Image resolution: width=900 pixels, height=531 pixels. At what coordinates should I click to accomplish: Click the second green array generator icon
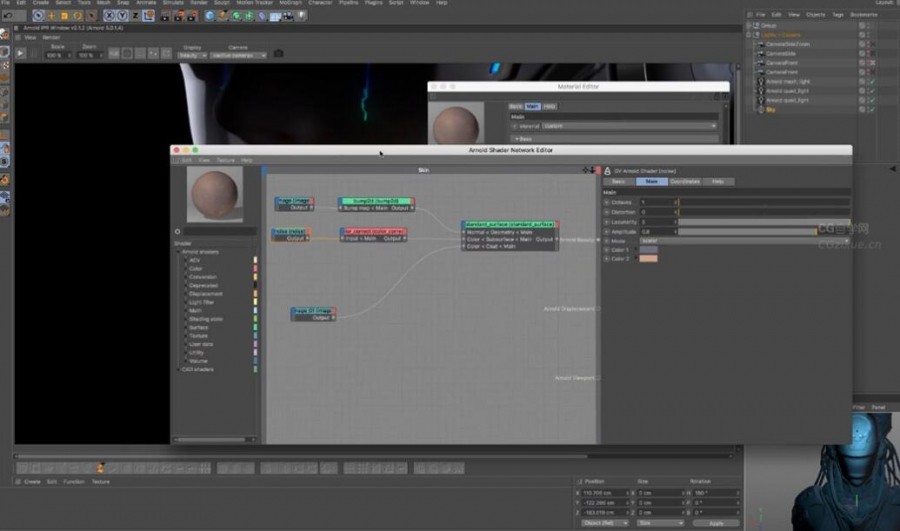click(249, 16)
